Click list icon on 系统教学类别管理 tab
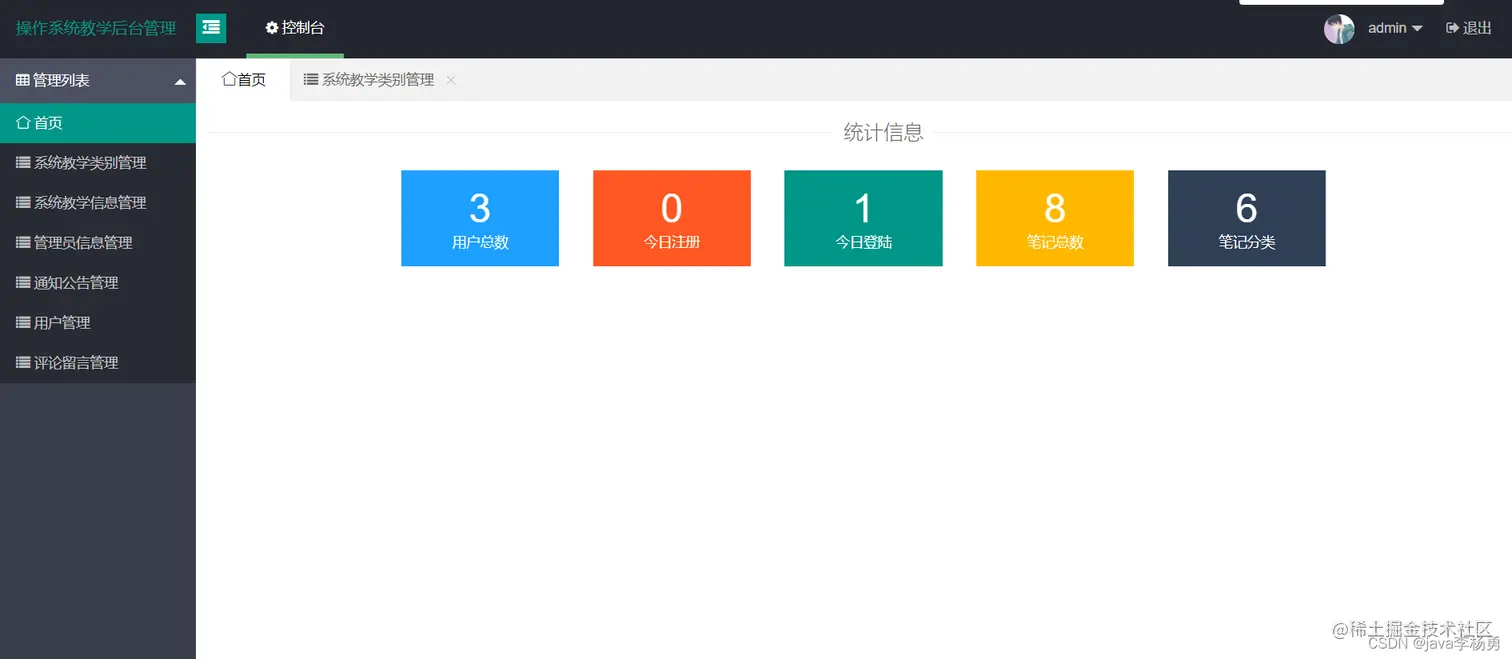 (311, 79)
